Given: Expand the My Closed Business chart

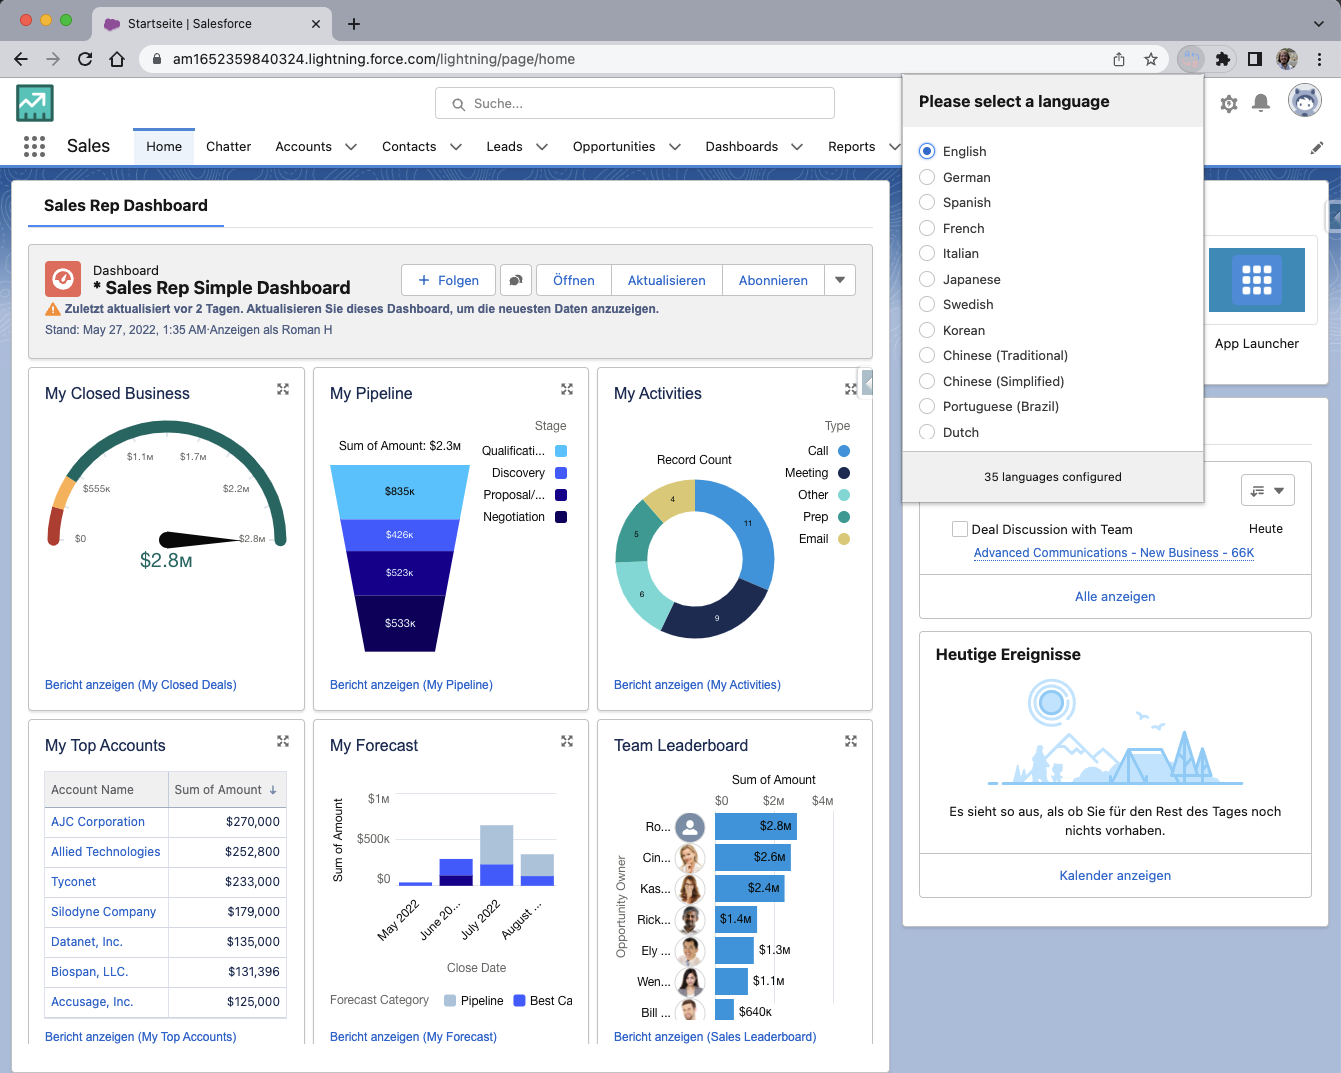Looking at the screenshot, I should (283, 389).
